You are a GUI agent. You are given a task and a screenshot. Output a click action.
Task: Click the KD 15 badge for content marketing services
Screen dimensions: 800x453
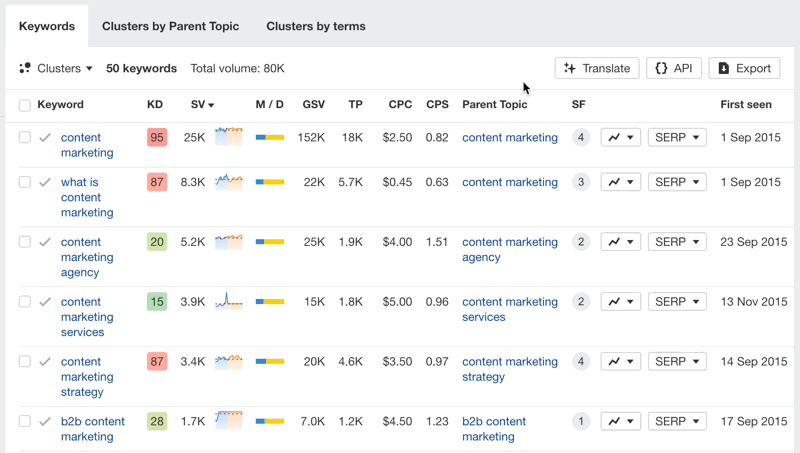(x=156, y=302)
